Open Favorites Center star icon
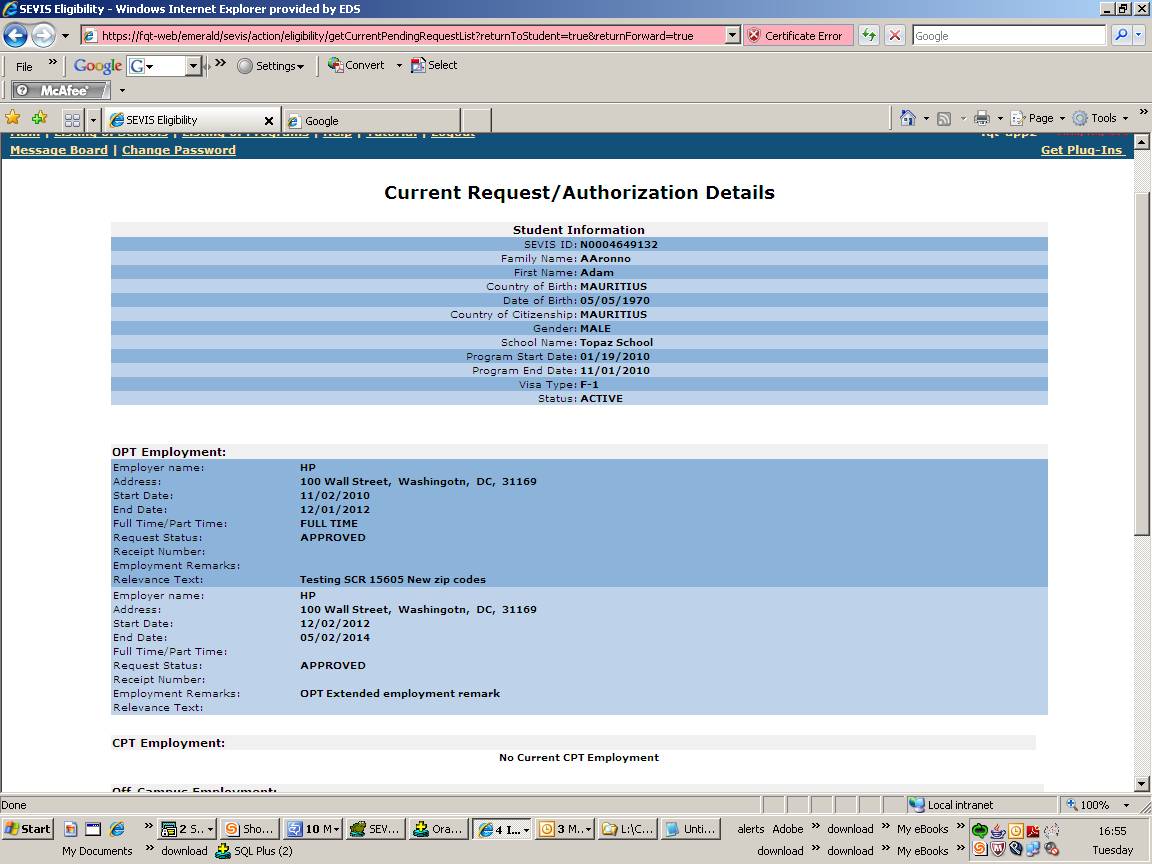The height and width of the screenshot is (864, 1152). pyautogui.click(x=13, y=118)
